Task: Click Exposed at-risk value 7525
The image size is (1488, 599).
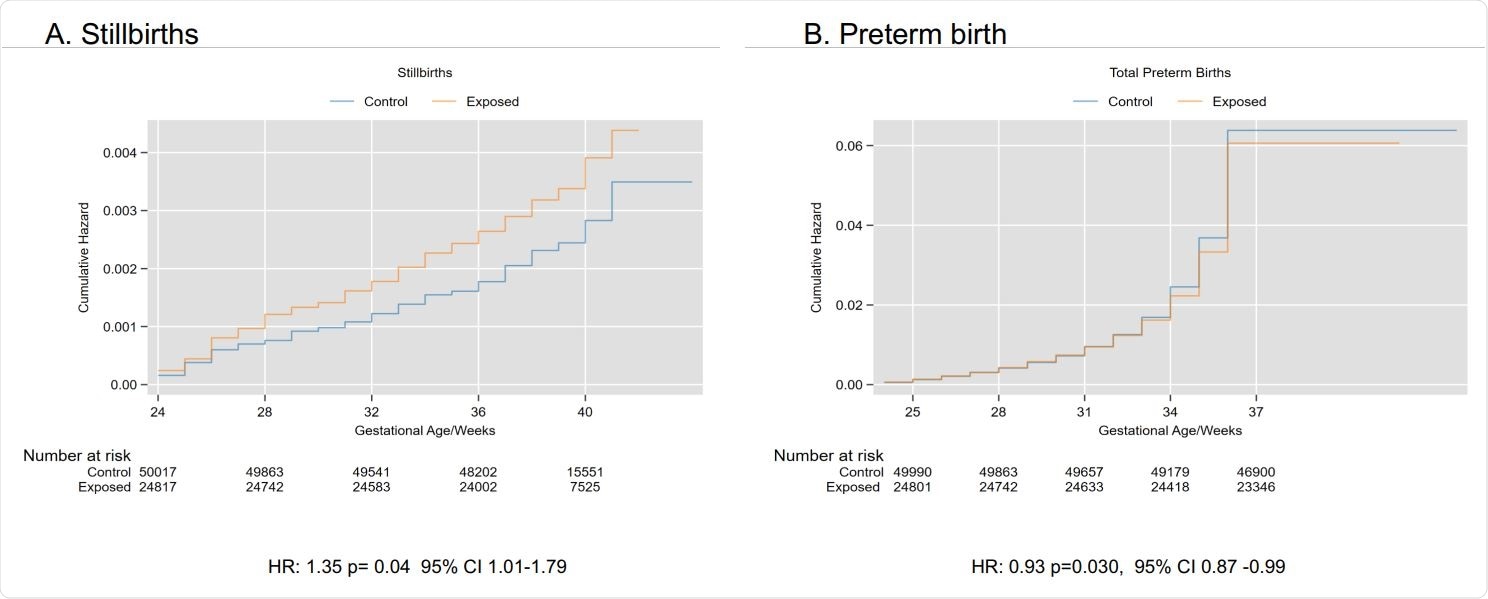Action: coord(585,487)
